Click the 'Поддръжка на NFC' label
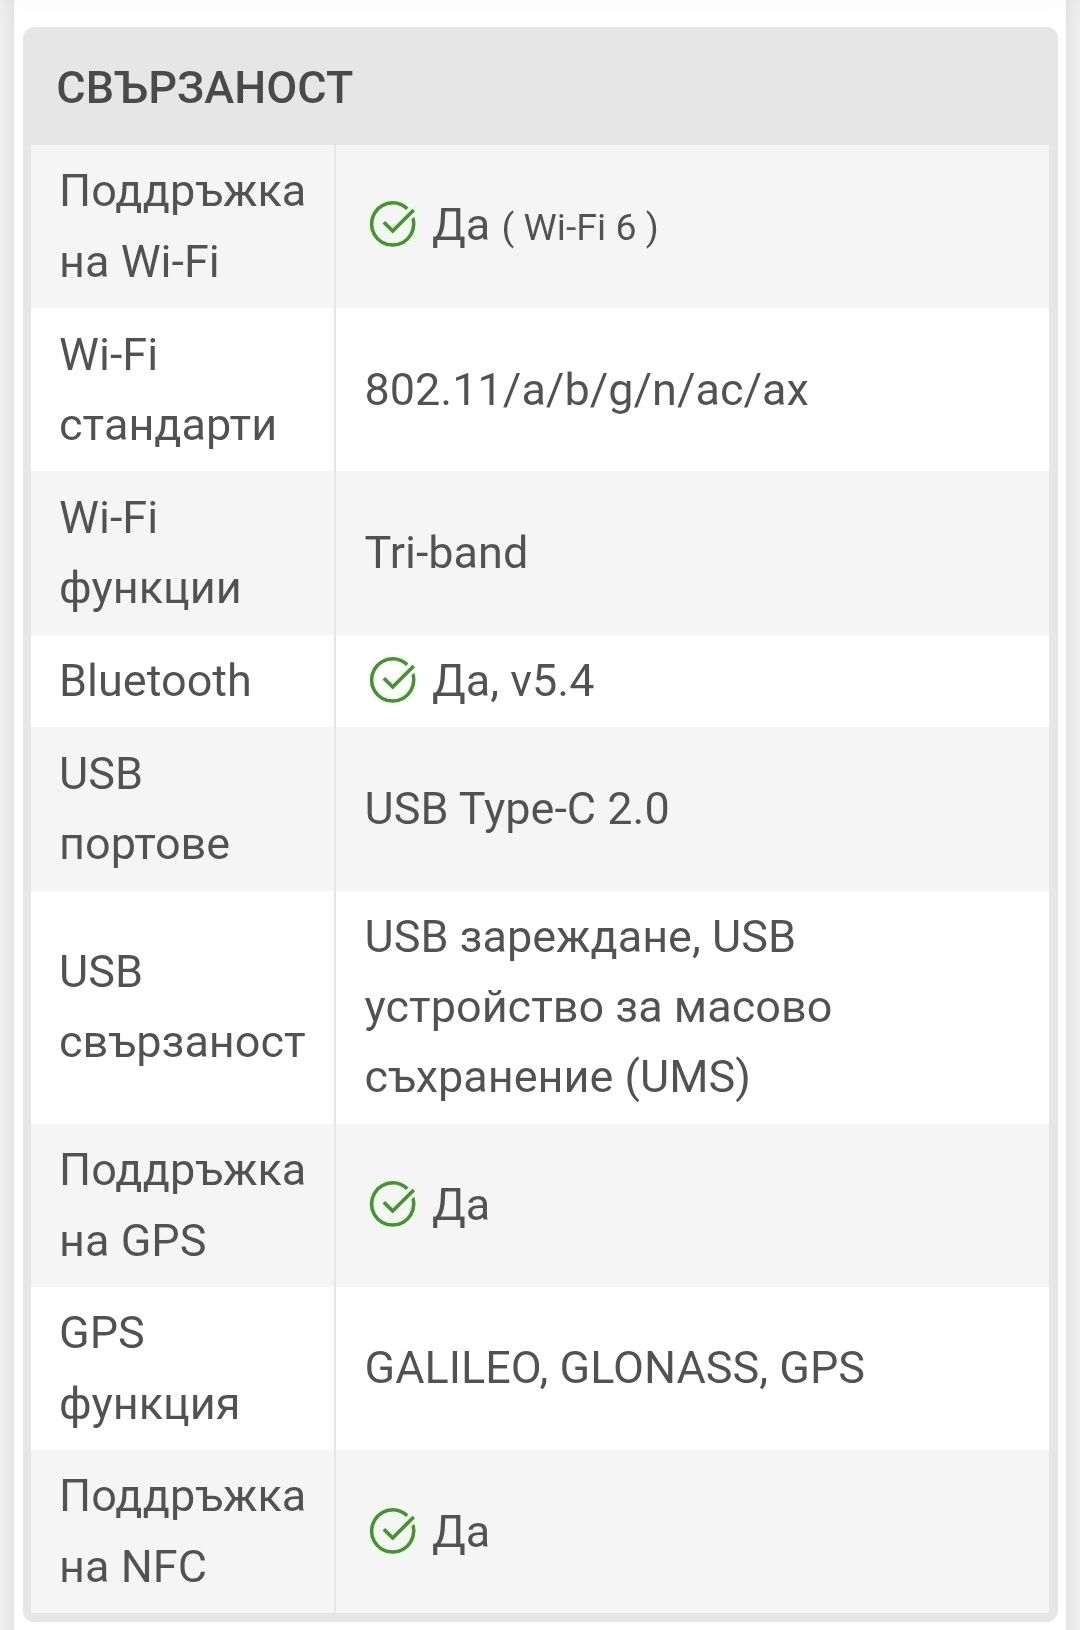The height and width of the screenshot is (1630, 1080). pos(182,1531)
